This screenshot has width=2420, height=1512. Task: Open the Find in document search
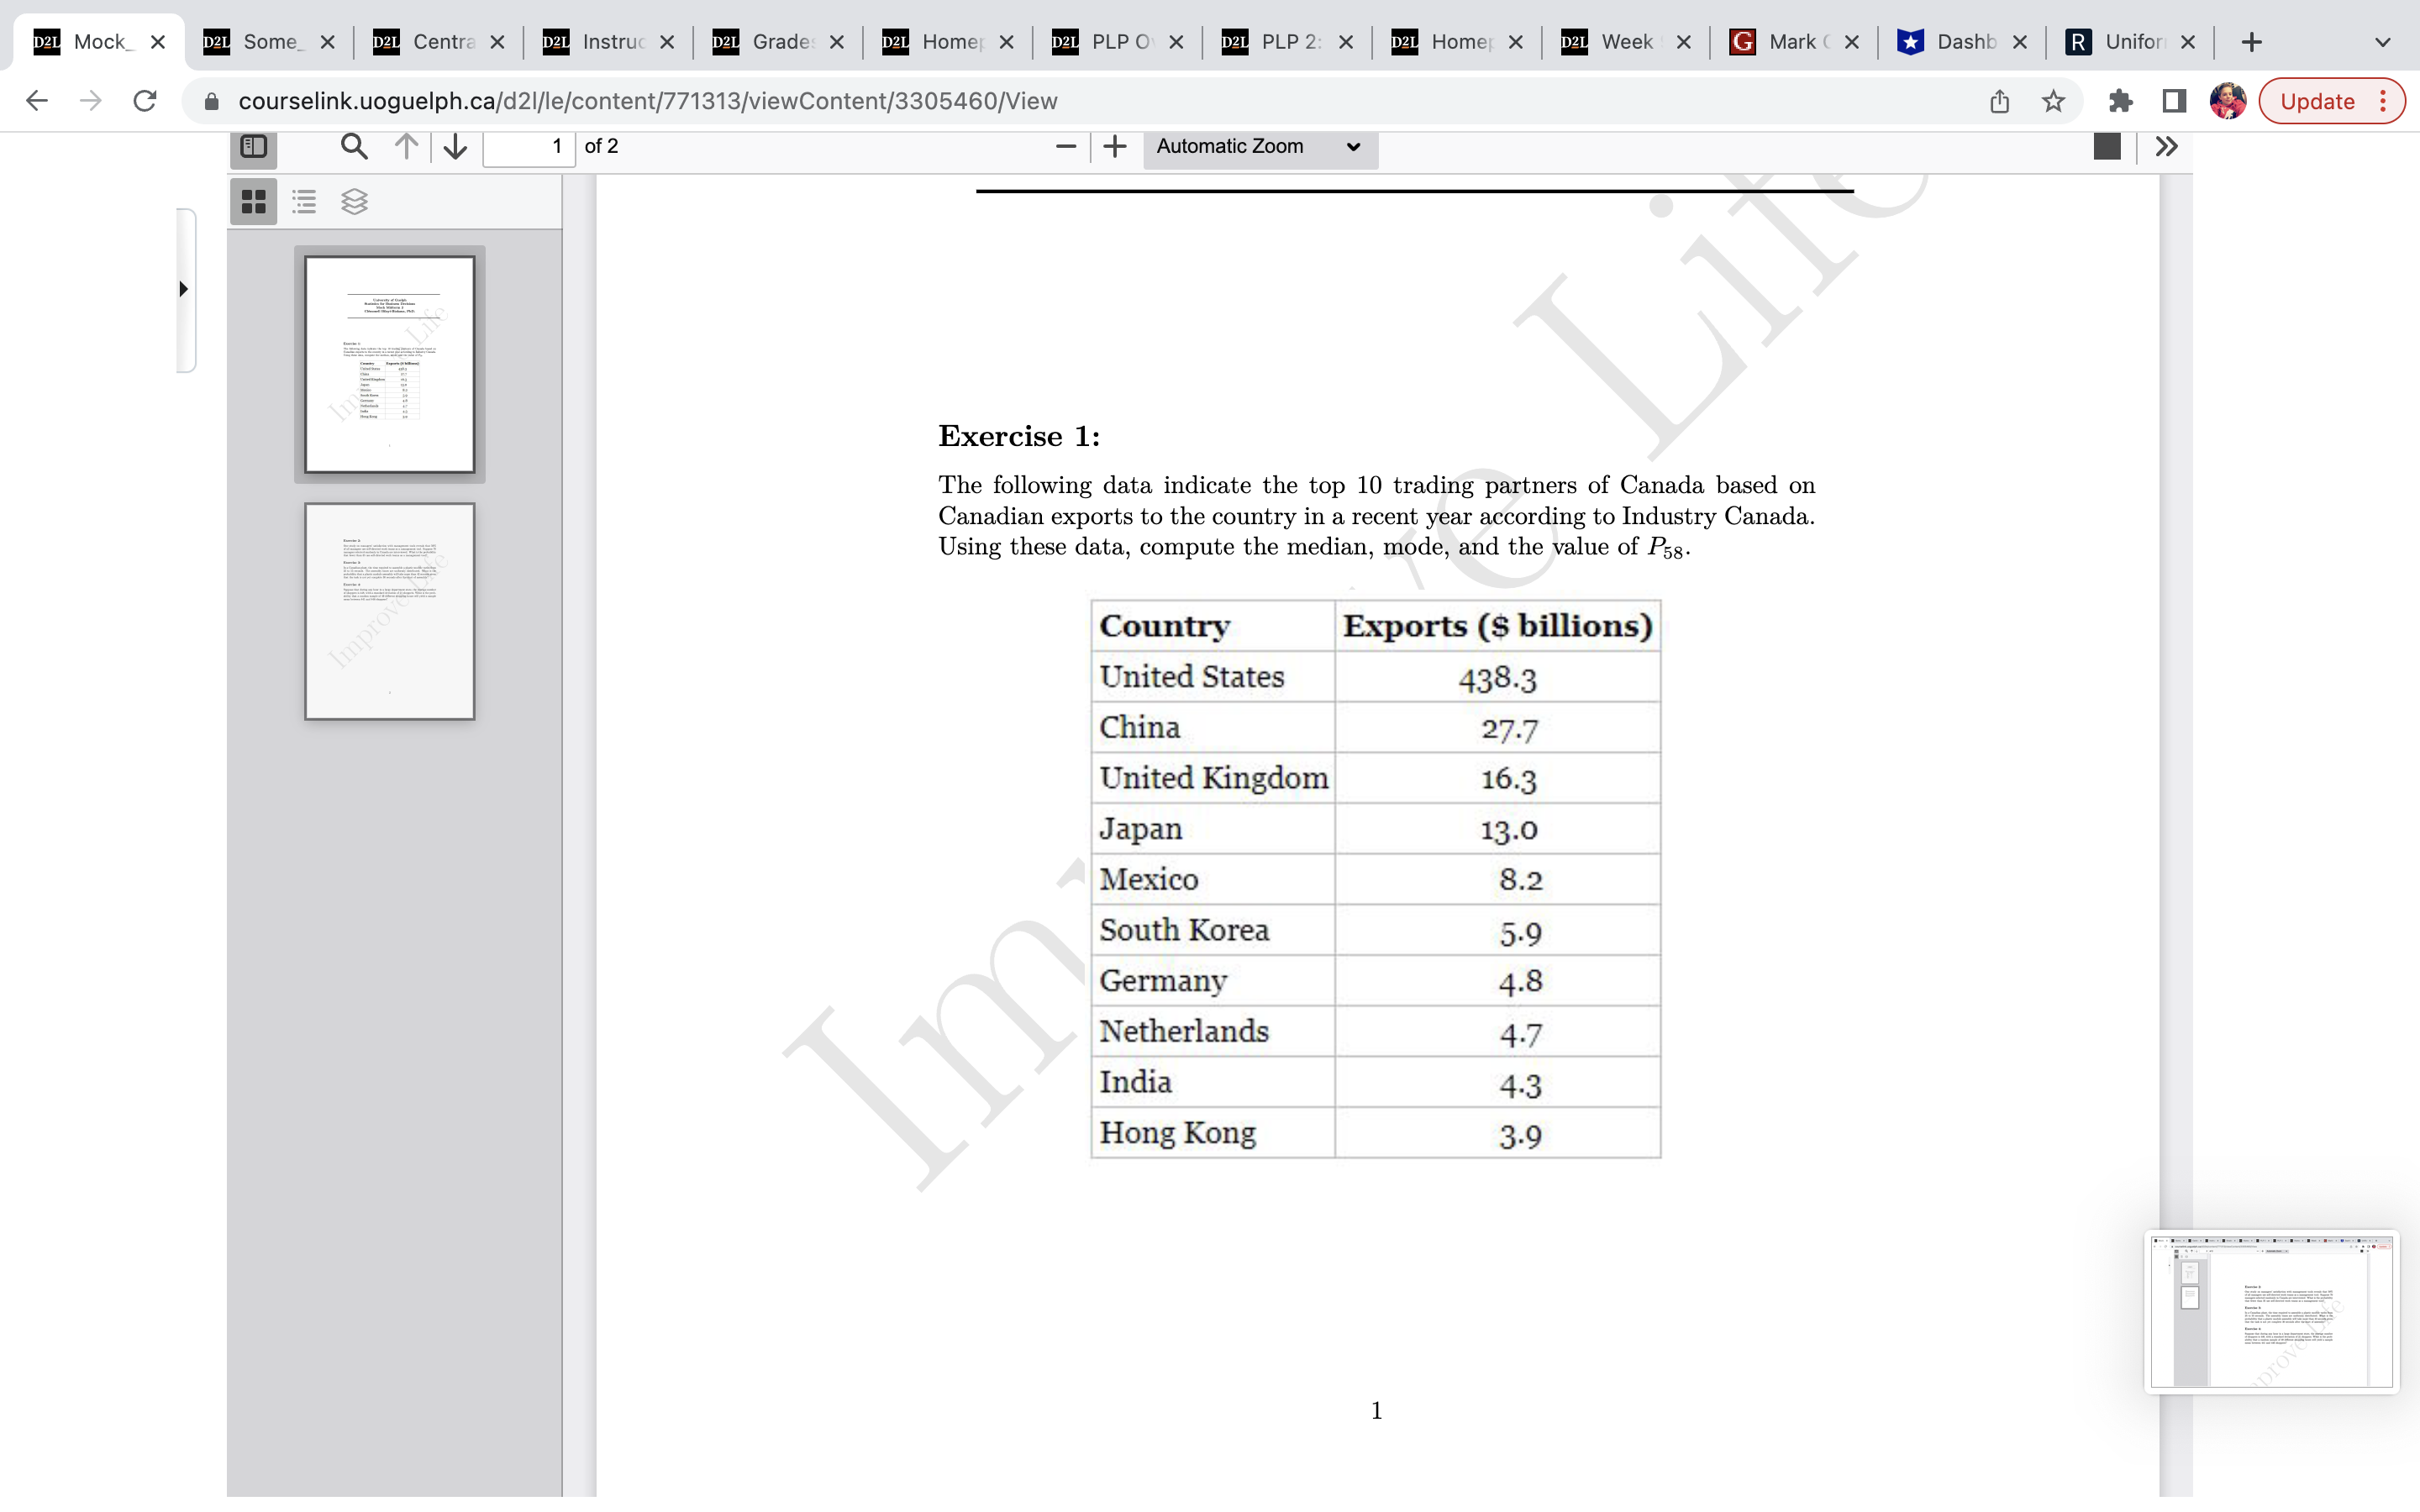click(x=353, y=147)
